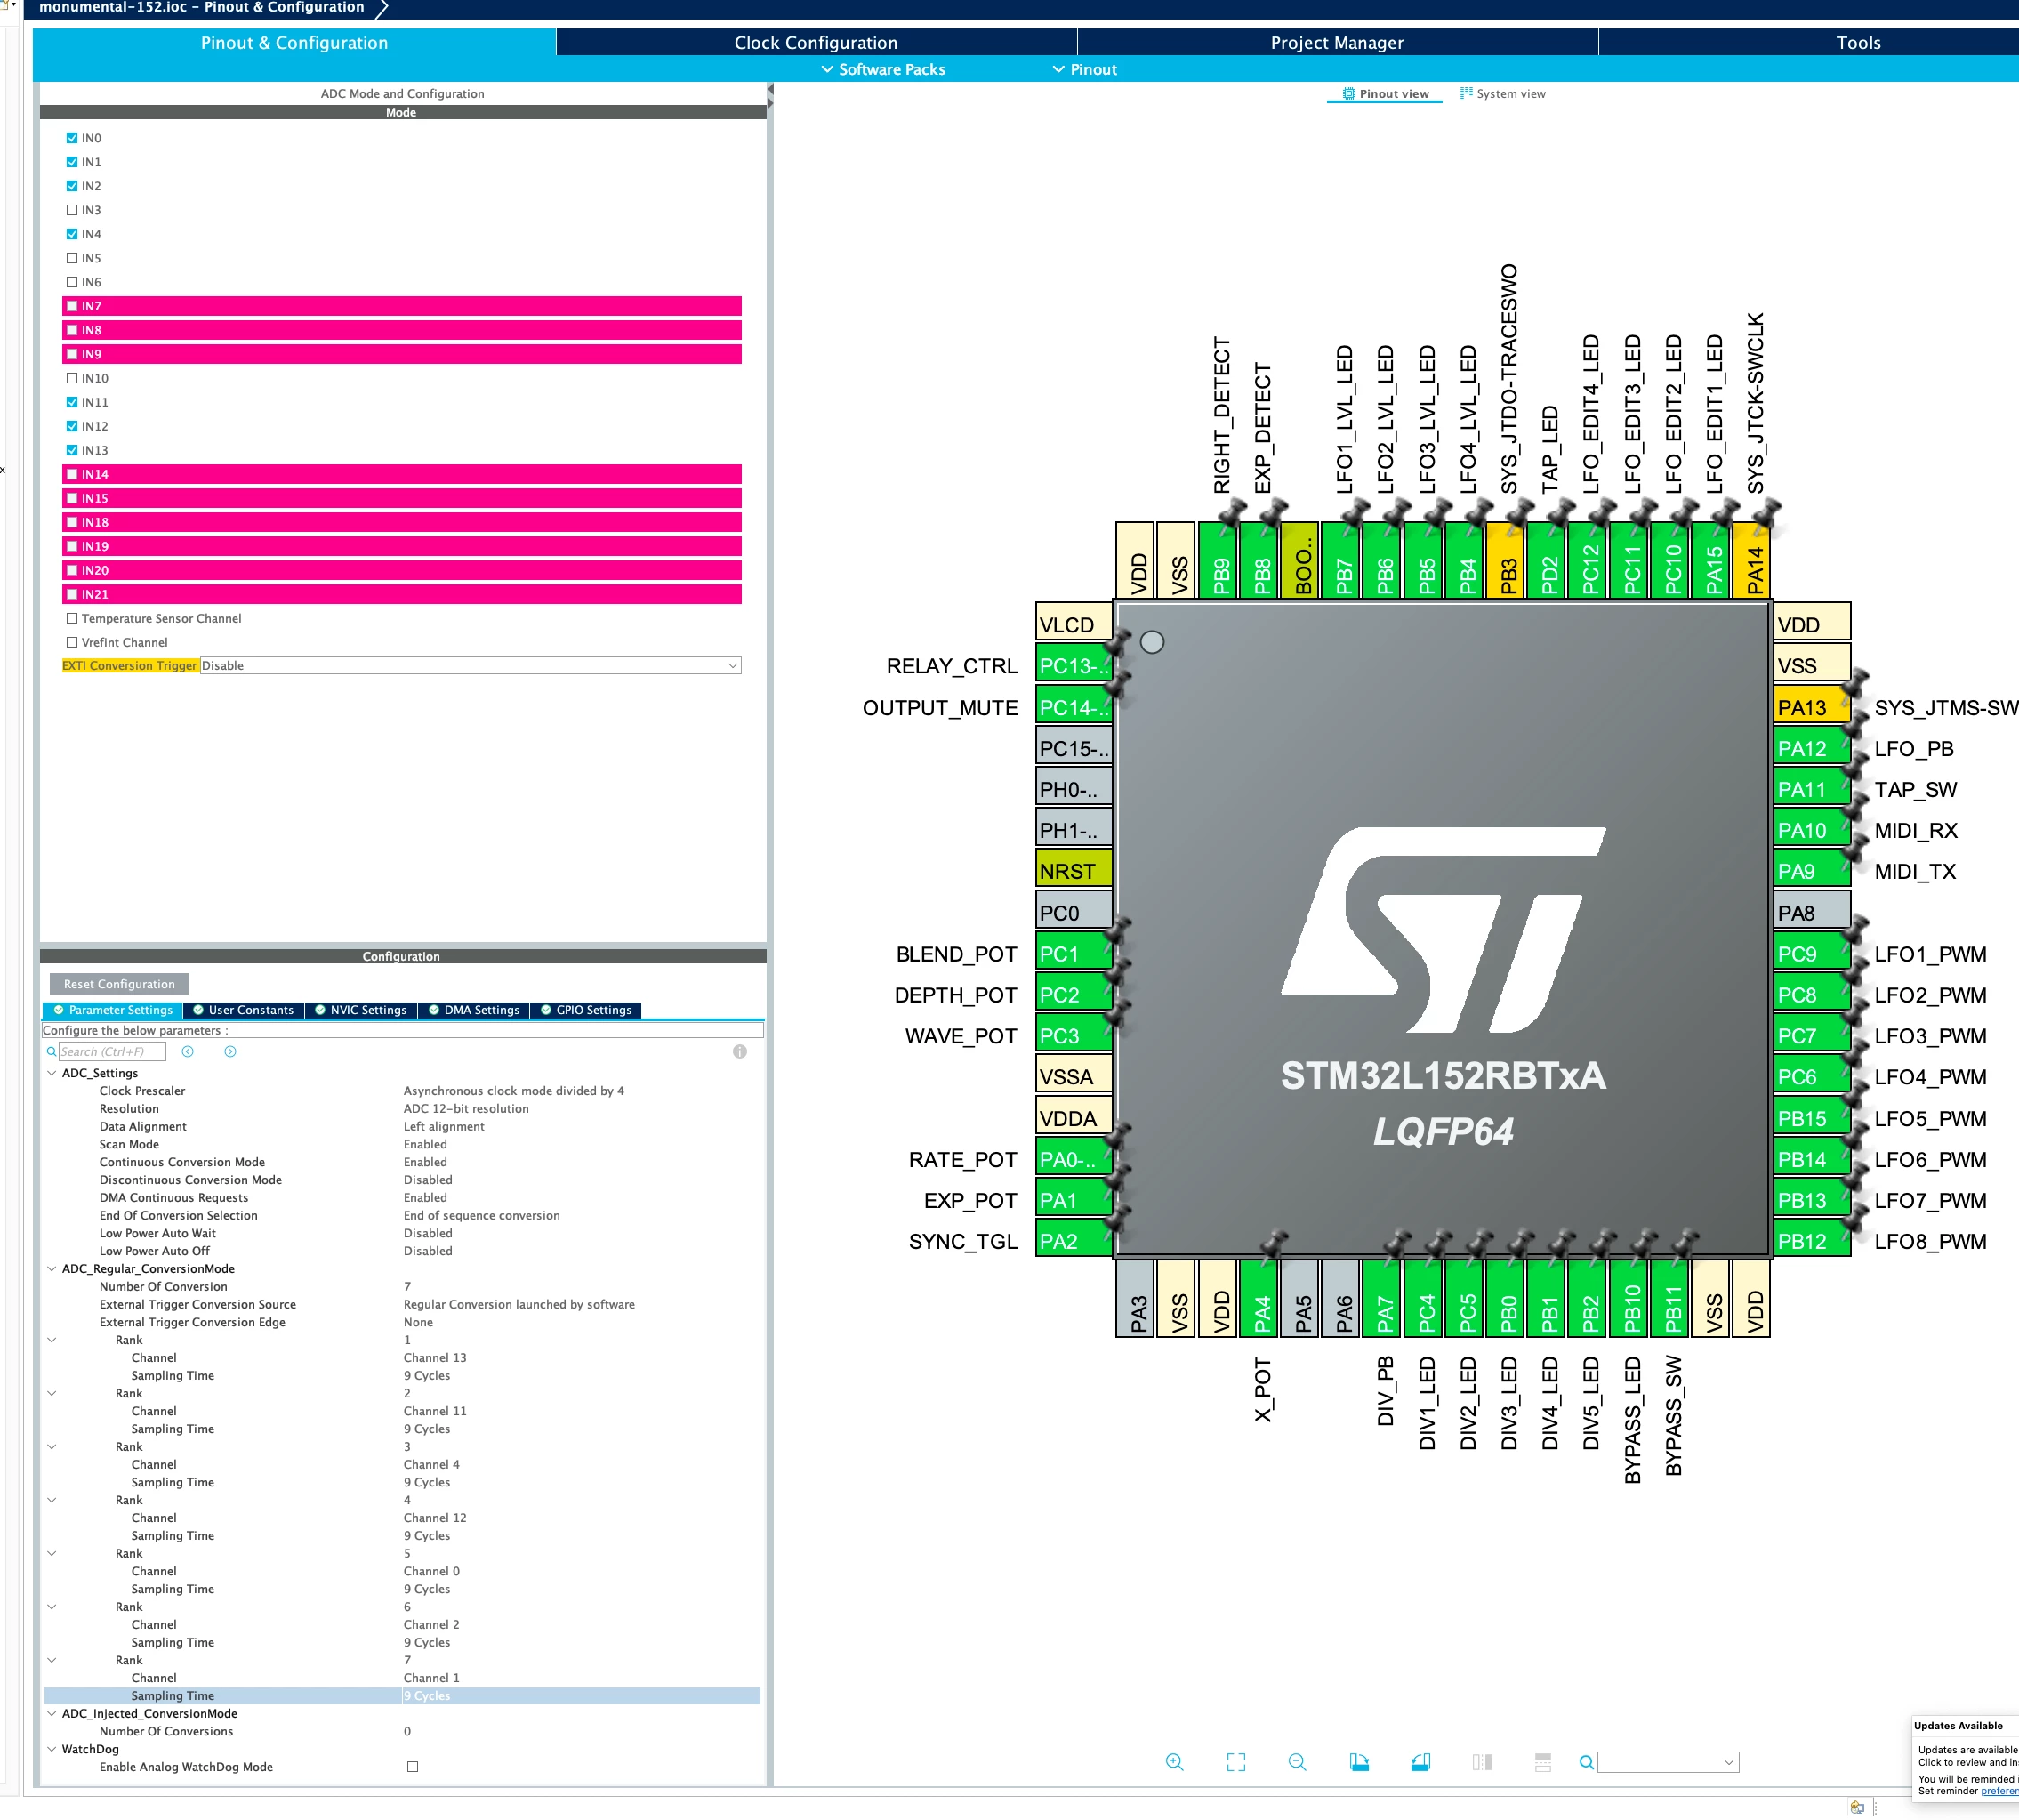
Task: Collapse the ADC_Injected_ConversionMode group
Action: tap(52, 1713)
